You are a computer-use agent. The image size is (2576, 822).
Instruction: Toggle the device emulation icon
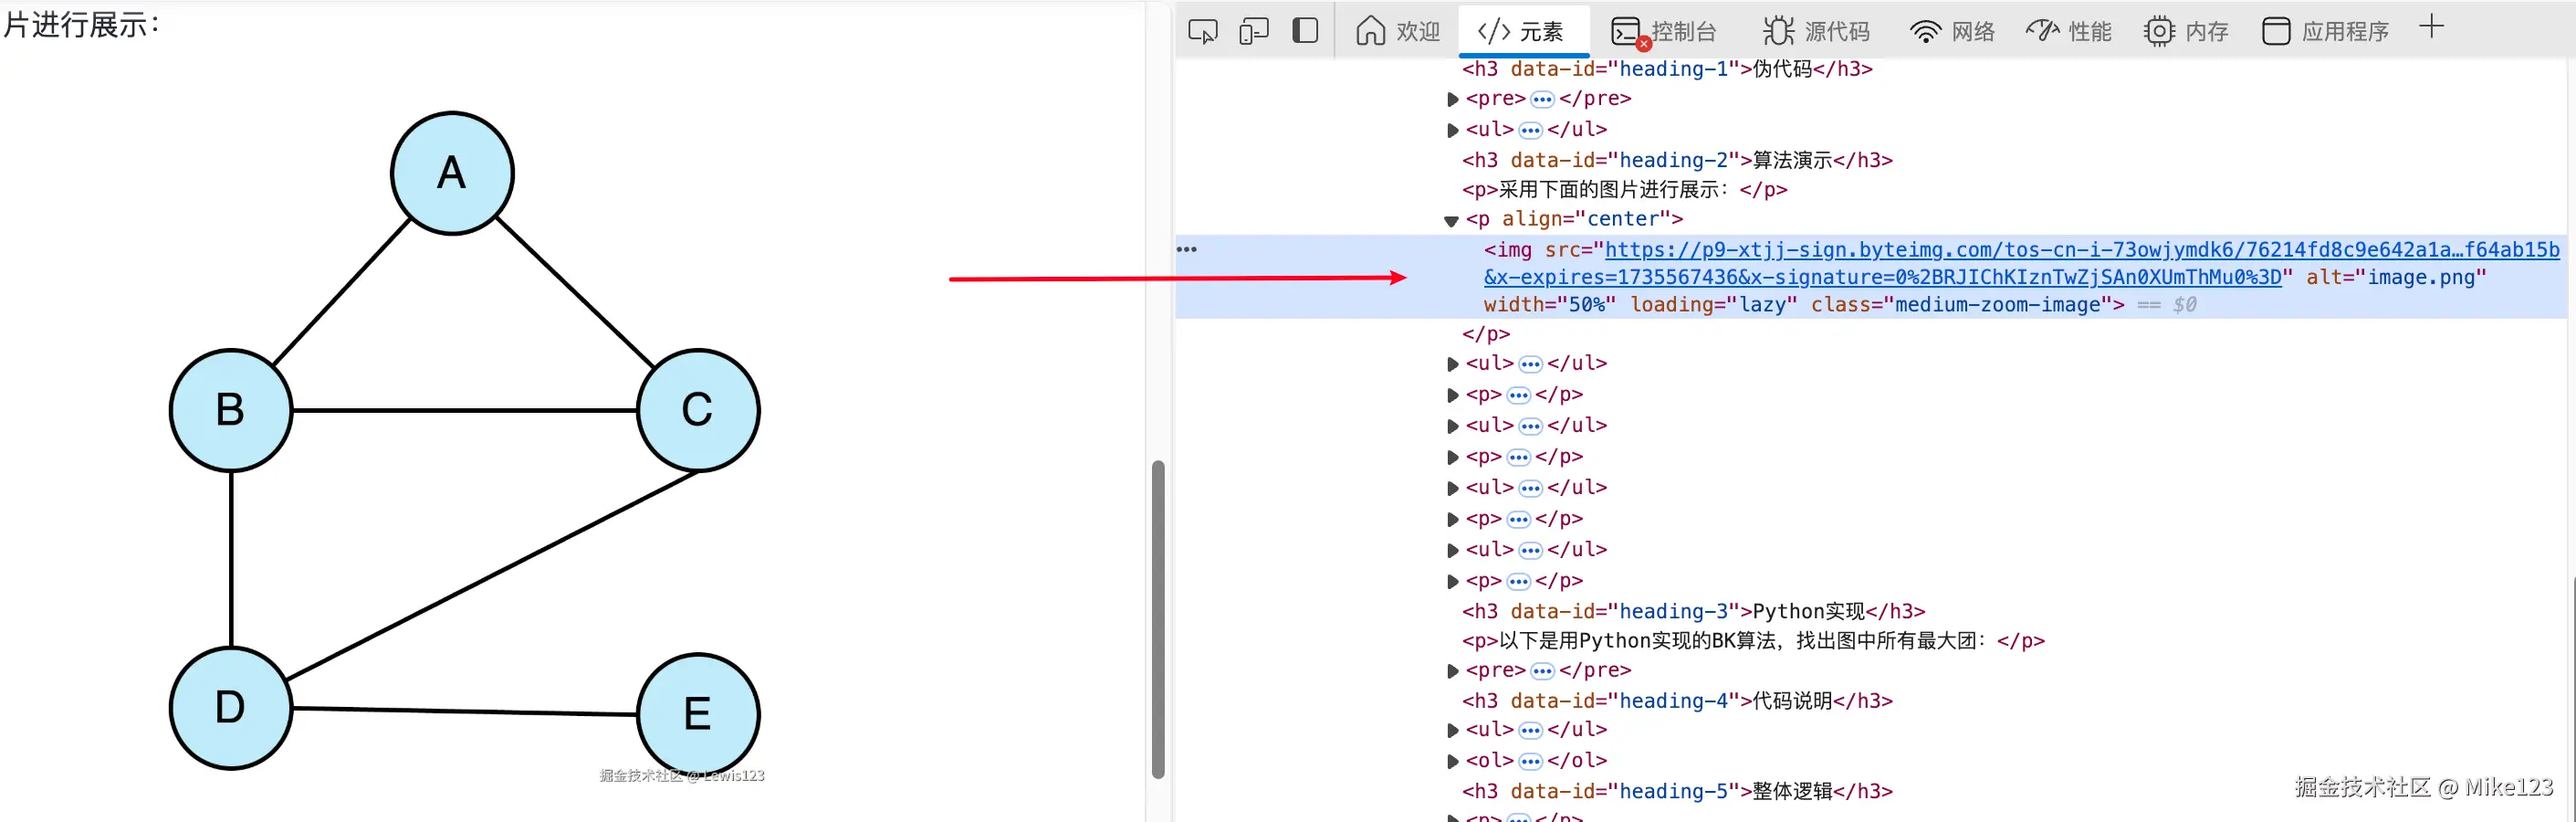pyautogui.click(x=1254, y=31)
